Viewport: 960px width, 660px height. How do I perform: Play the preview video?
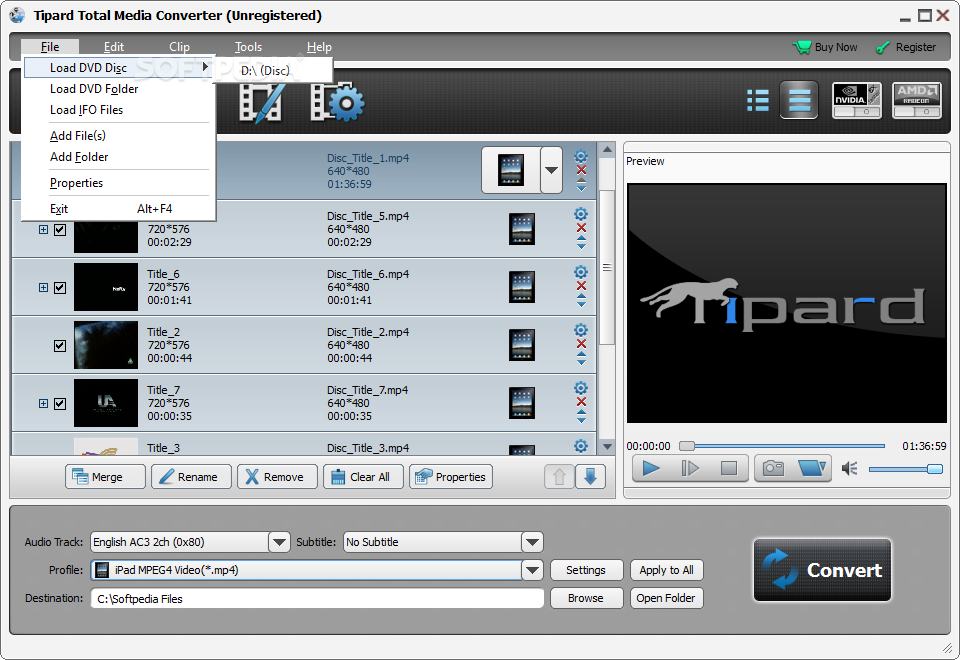tap(651, 468)
